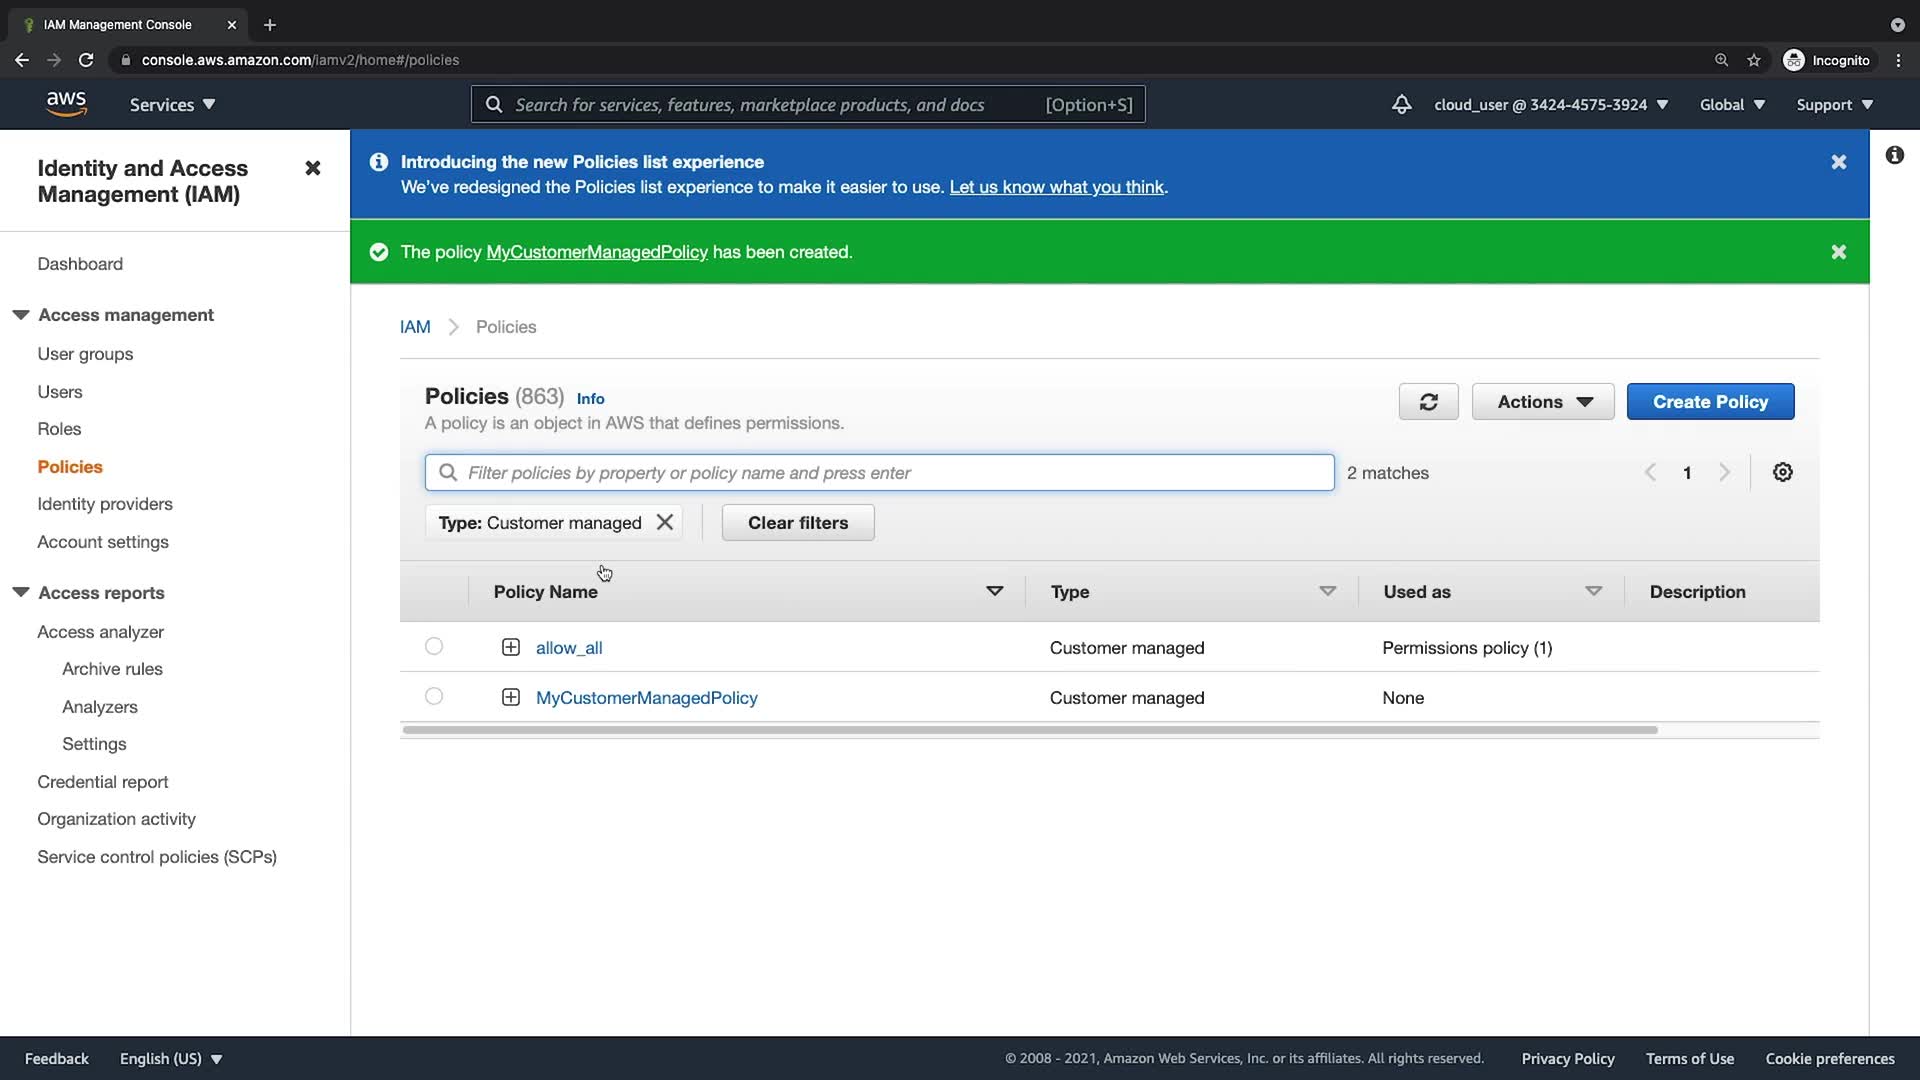Click the Create Policy button
Screen dimensions: 1920x1080
click(x=1710, y=402)
